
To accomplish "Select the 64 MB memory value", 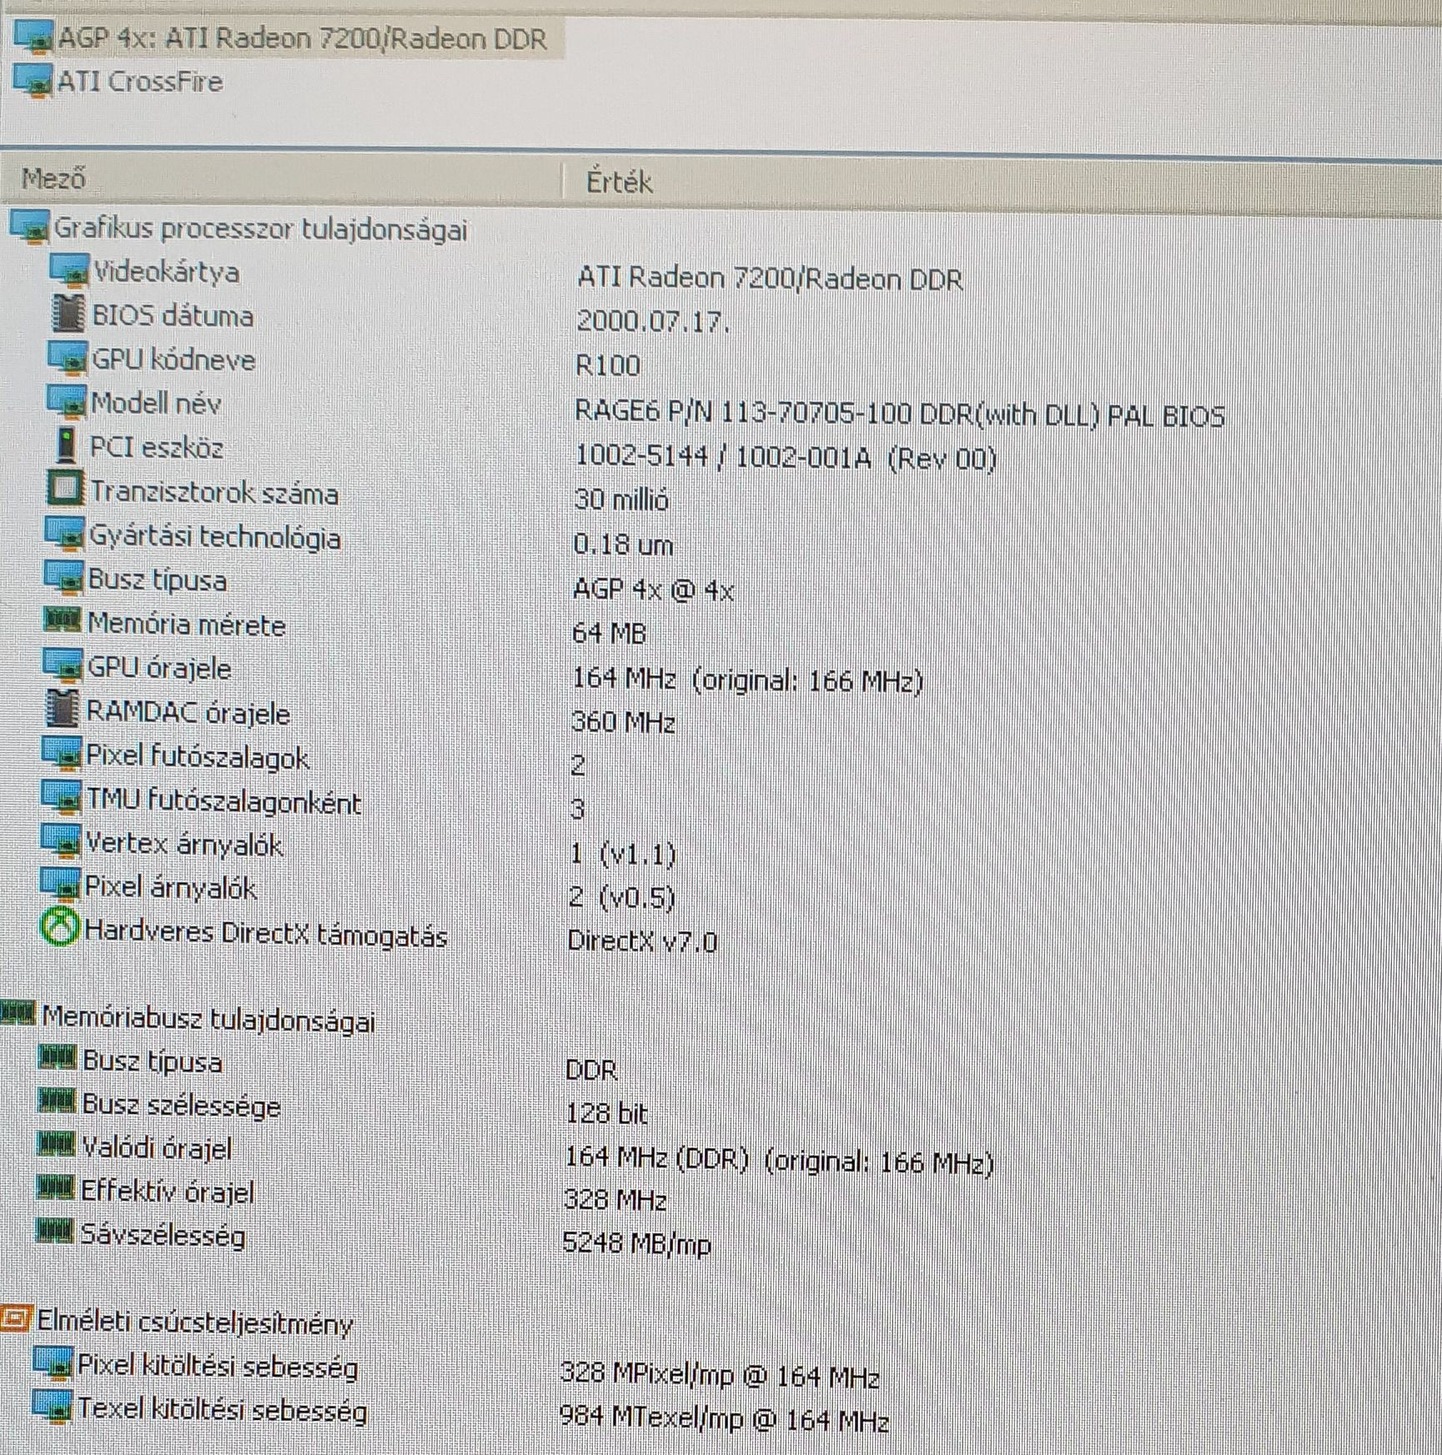I will [x=609, y=633].
